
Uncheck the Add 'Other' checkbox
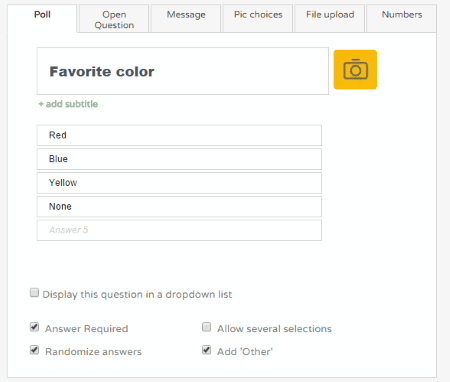tap(207, 350)
